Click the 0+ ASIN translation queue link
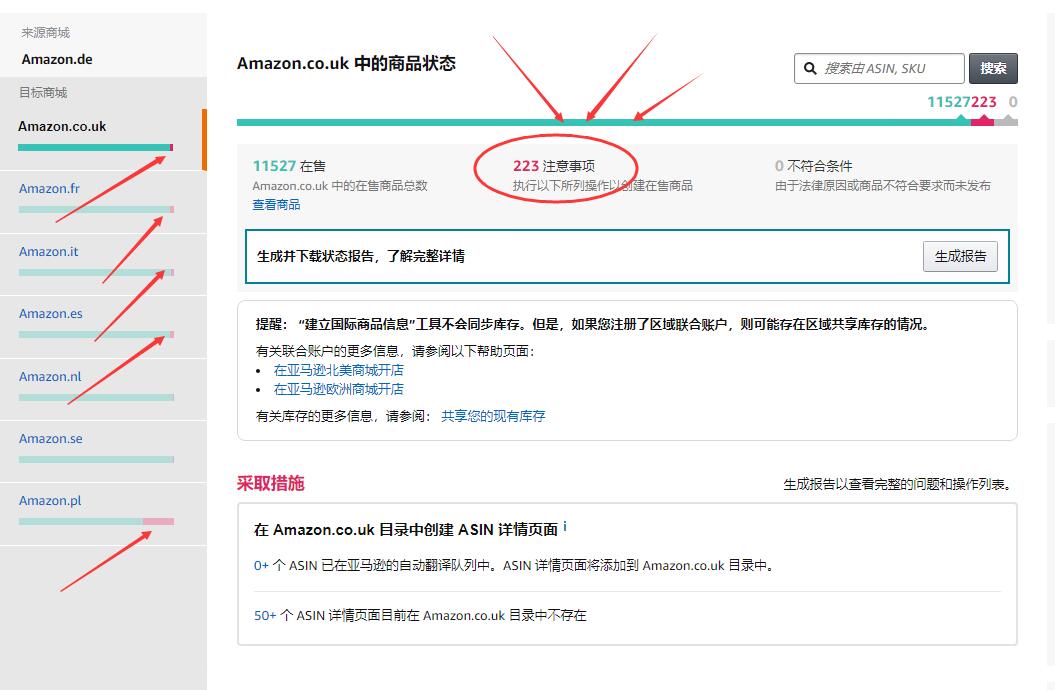The image size is (1055, 690). (x=261, y=566)
